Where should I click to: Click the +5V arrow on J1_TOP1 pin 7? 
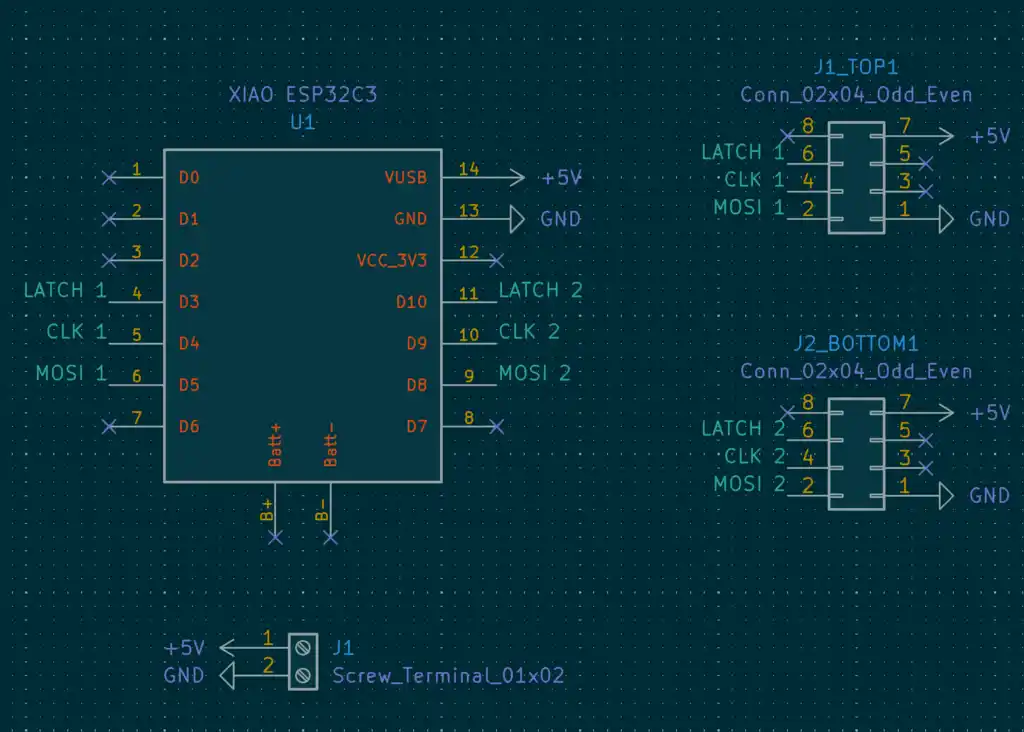click(945, 136)
